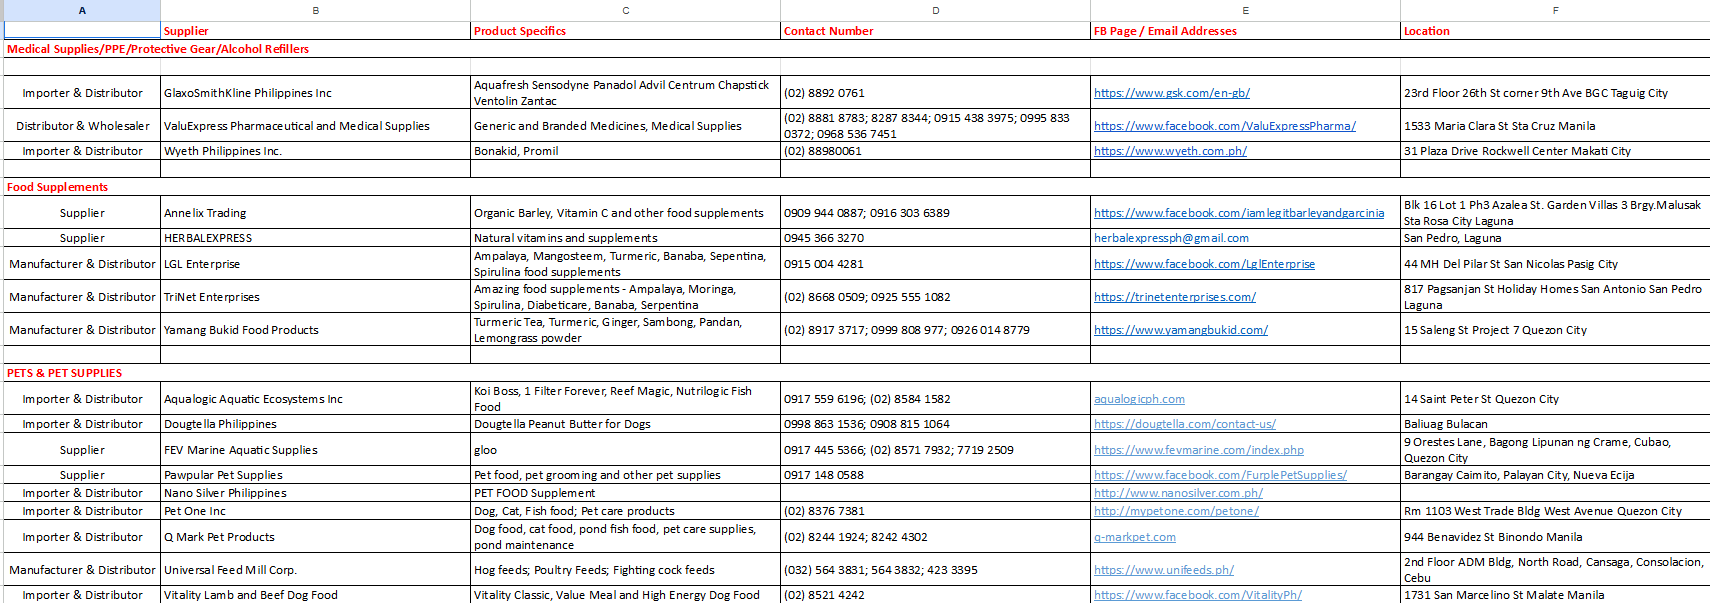Open the gsk.com/en-gb link
Screen dimensions: 1710x603
[1171, 93]
